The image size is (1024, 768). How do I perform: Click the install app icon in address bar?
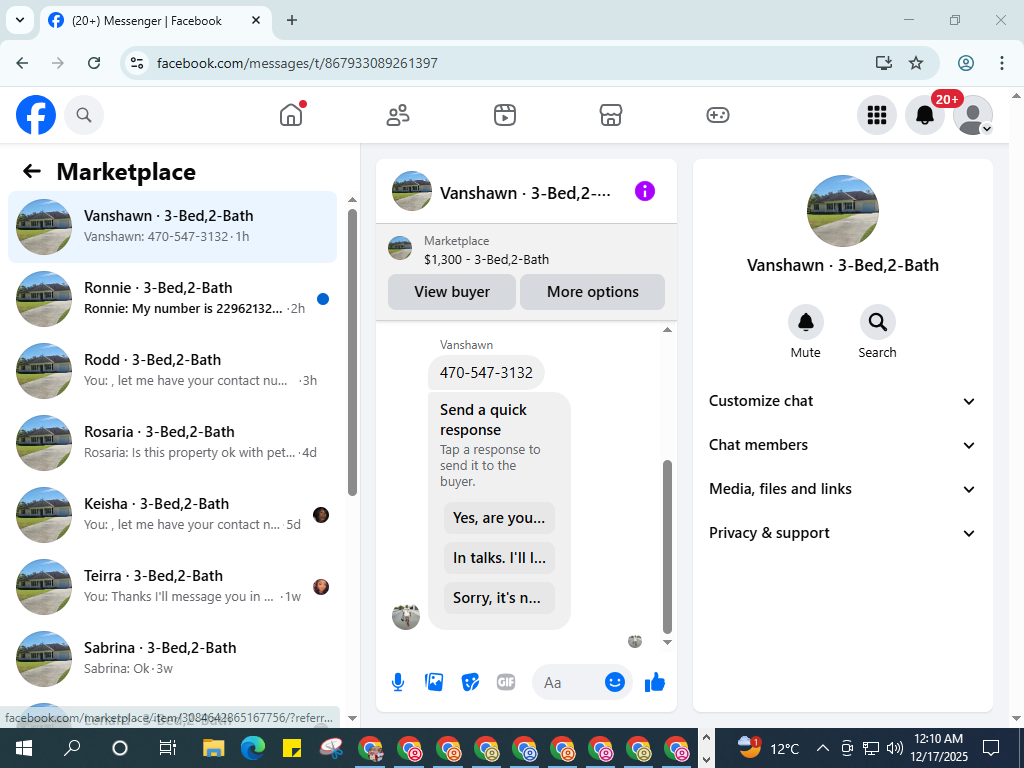pyautogui.click(x=884, y=63)
